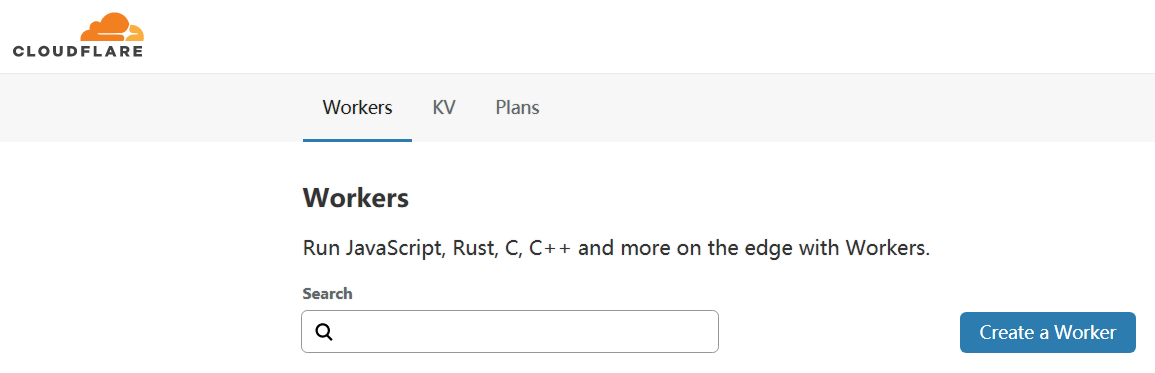Click the CLOUDFLARE wordmark under the cloud
Image resolution: width=1155 pixels, height=373 pixels.
tap(77, 51)
